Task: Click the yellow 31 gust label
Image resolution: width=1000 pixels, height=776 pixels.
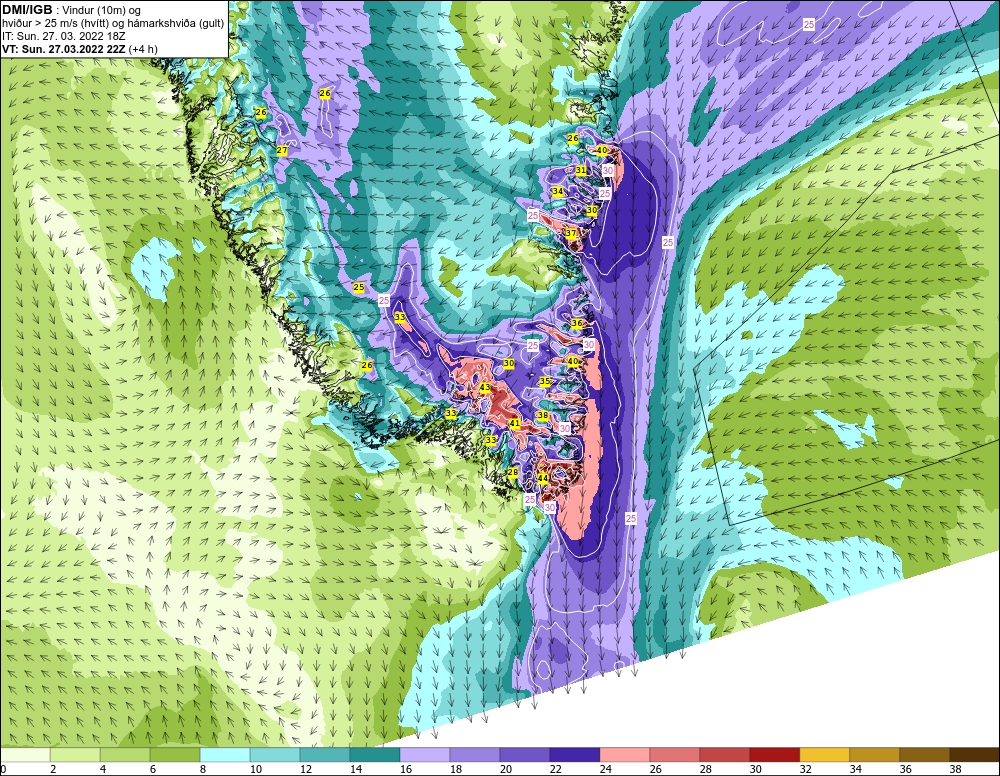Action: pyautogui.click(x=581, y=170)
